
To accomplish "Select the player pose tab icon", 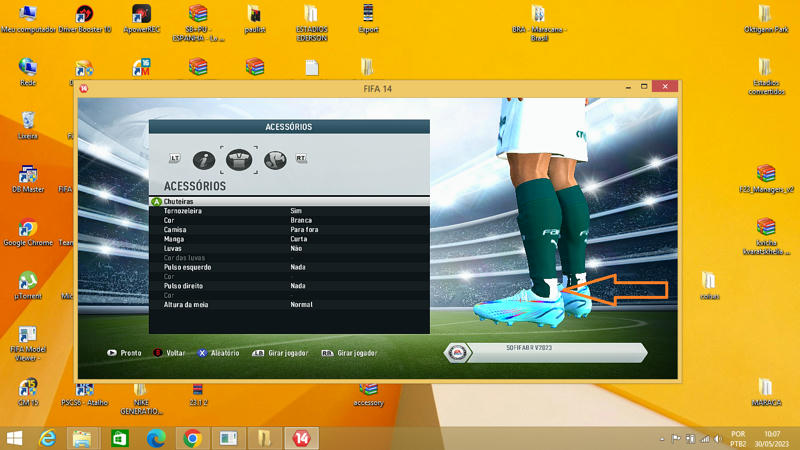I will pyautogui.click(x=275, y=160).
